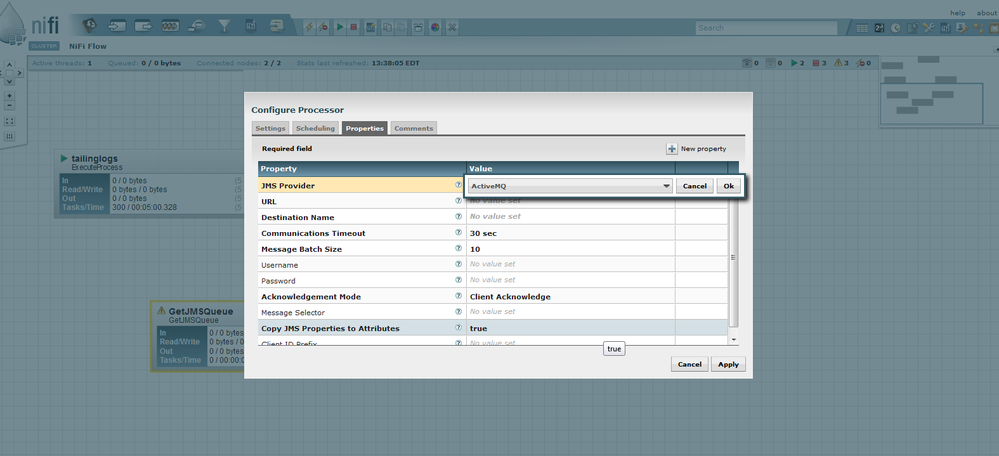Click the Delete toolbar icon
This screenshot has width=999, height=456.
click(452, 27)
